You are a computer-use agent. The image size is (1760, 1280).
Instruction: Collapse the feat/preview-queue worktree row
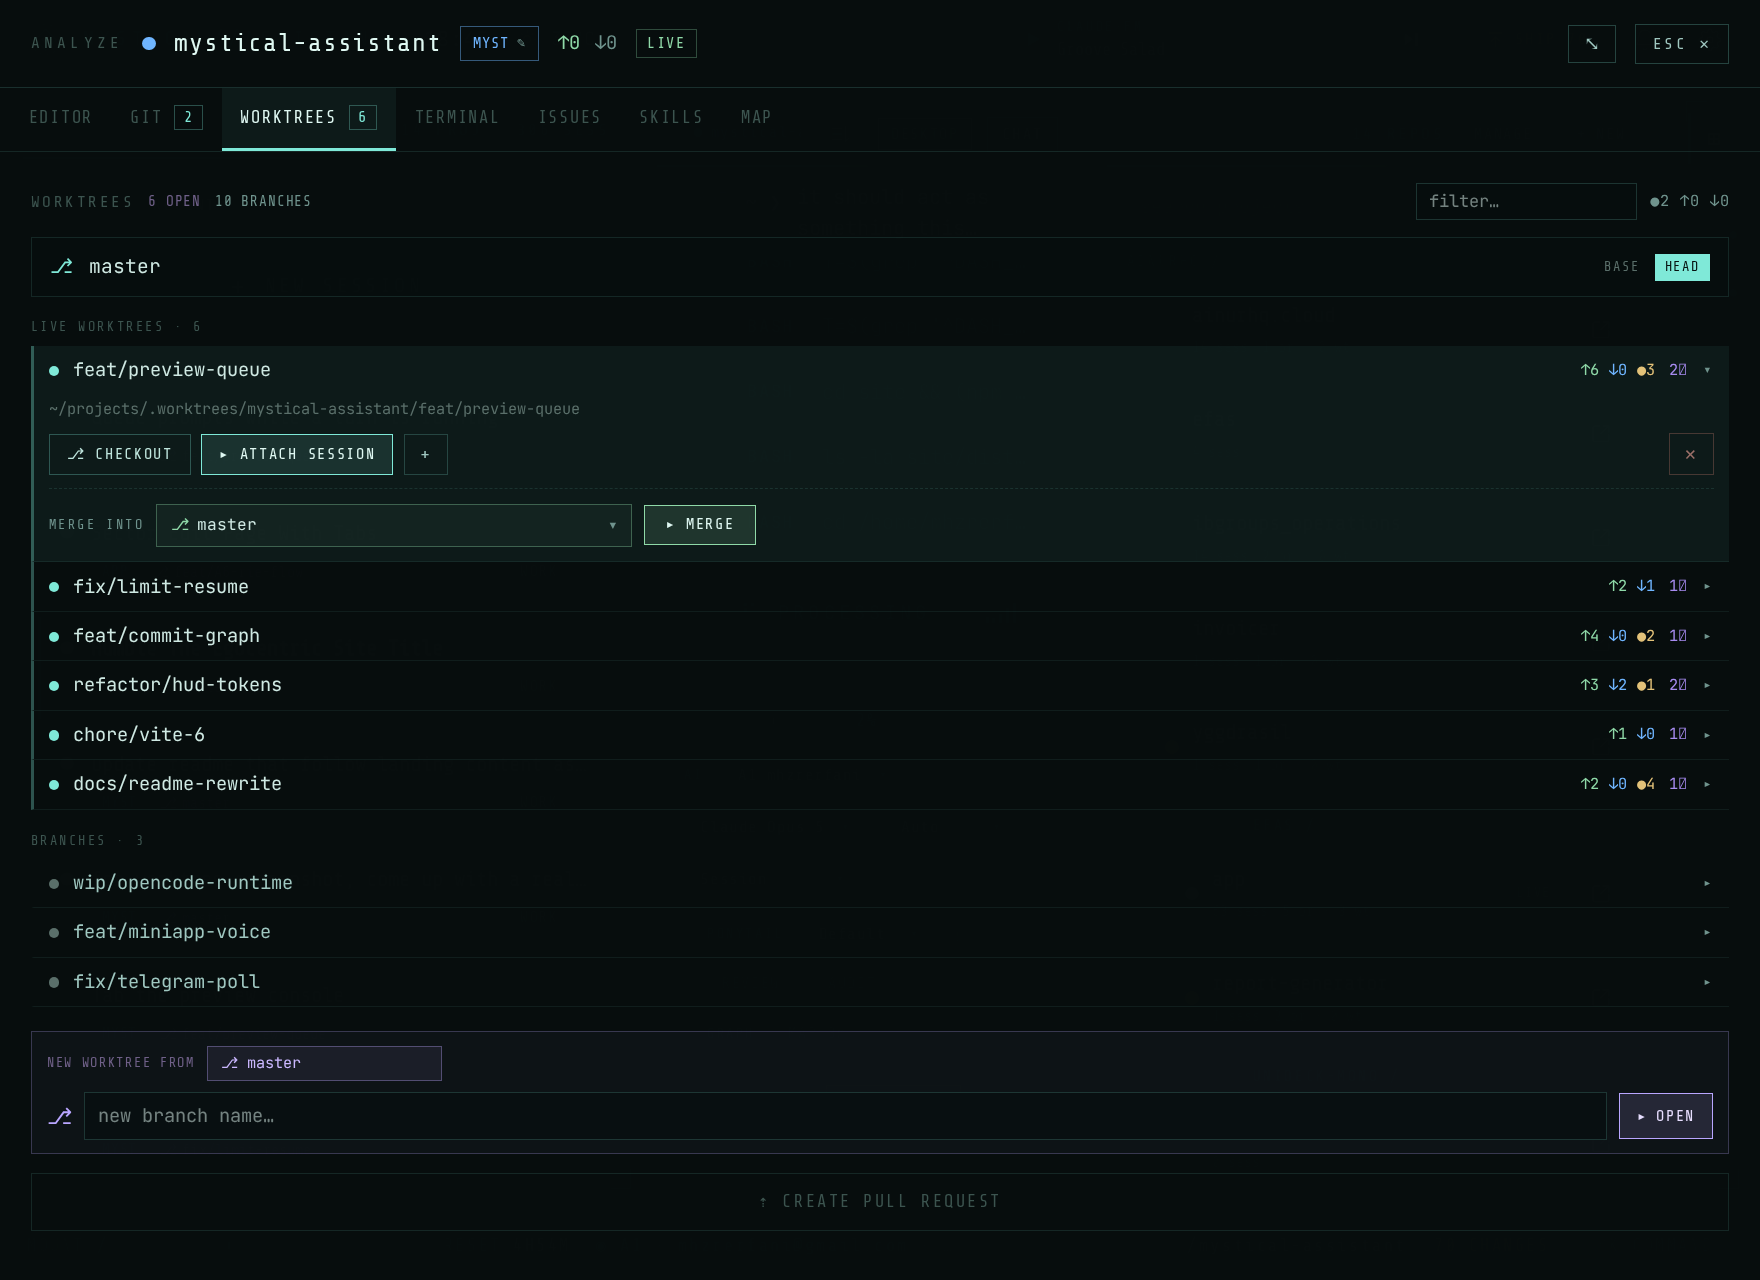click(1707, 370)
